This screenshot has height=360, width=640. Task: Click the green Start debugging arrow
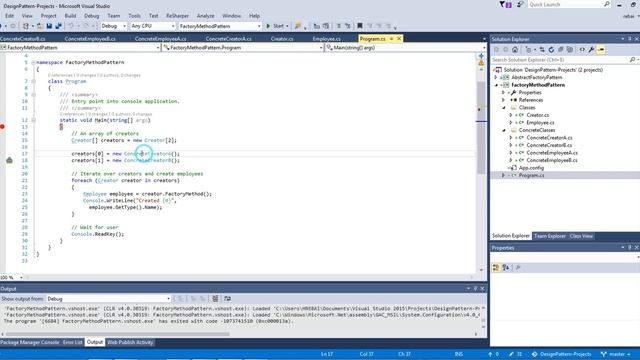(268, 26)
